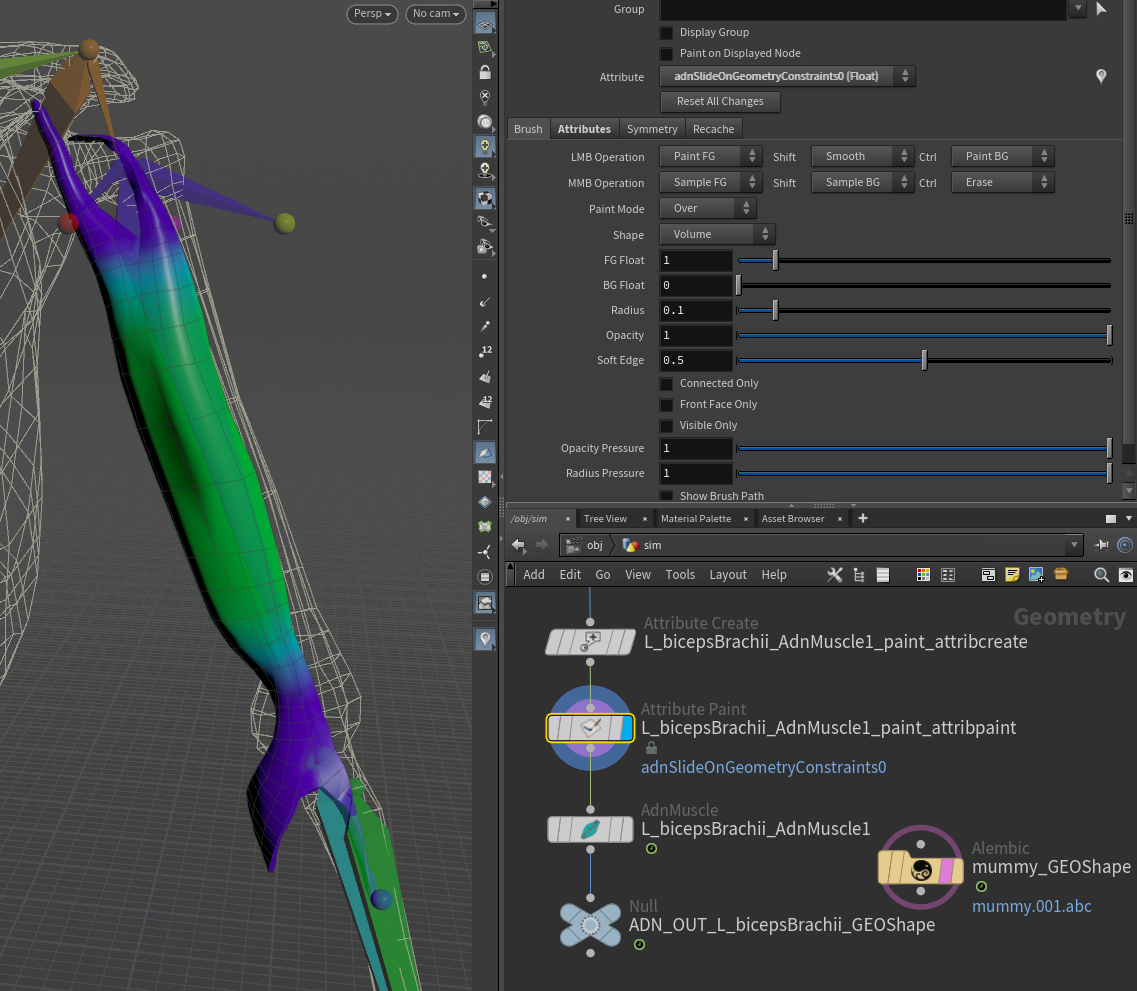The width and height of the screenshot is (1137, 991).
Task: Click the back arrow in network path bar
Action: click(x=518, y=545)
